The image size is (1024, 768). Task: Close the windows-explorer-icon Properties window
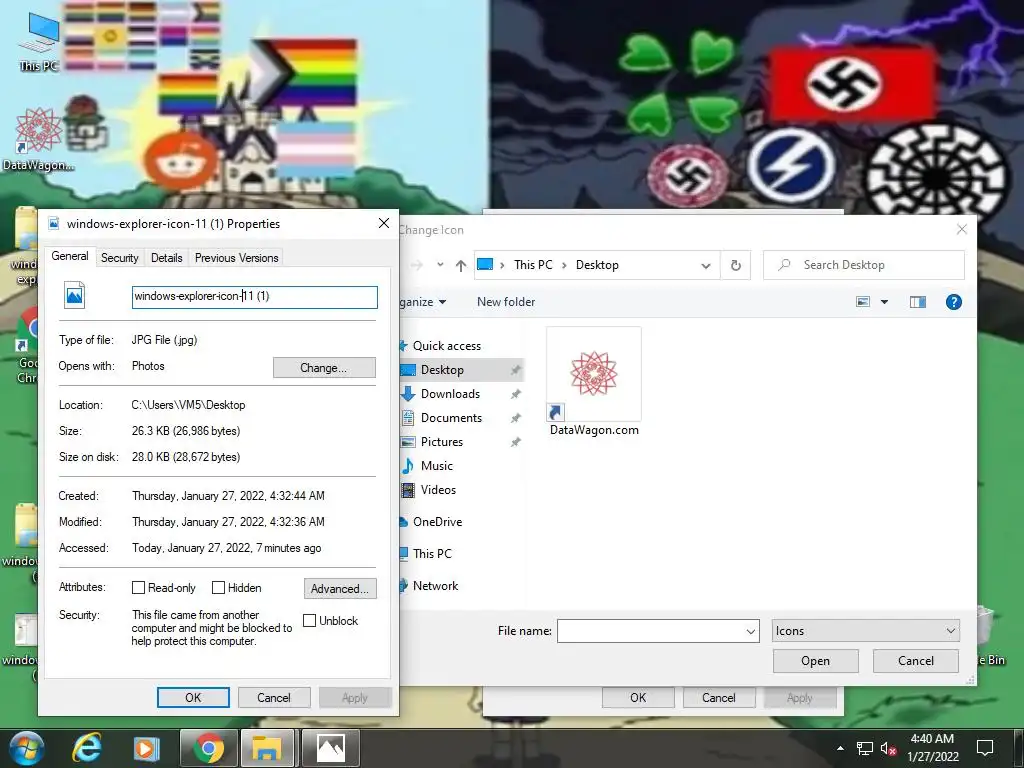tap(384, 223)
